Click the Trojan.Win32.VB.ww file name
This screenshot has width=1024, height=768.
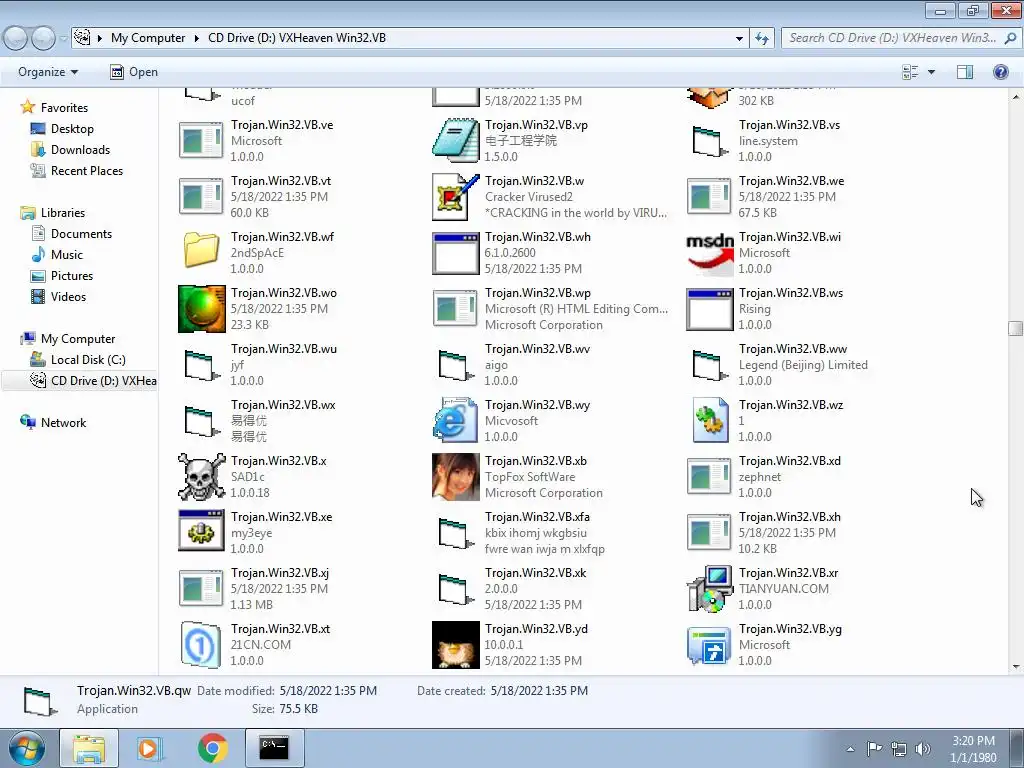pos(793,349)
